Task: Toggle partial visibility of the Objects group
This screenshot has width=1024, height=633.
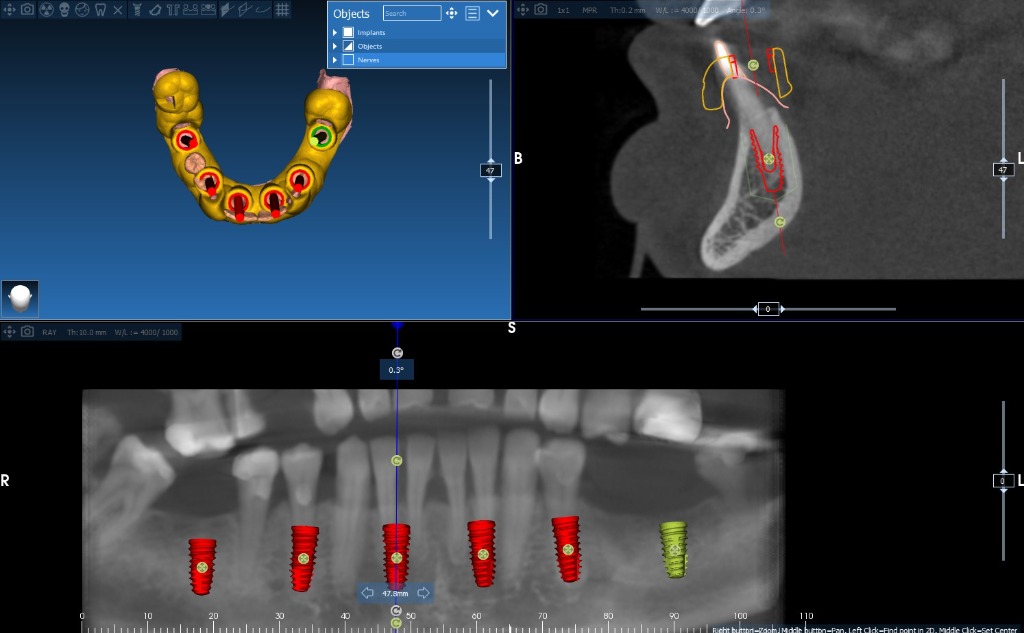Action: 348,46
